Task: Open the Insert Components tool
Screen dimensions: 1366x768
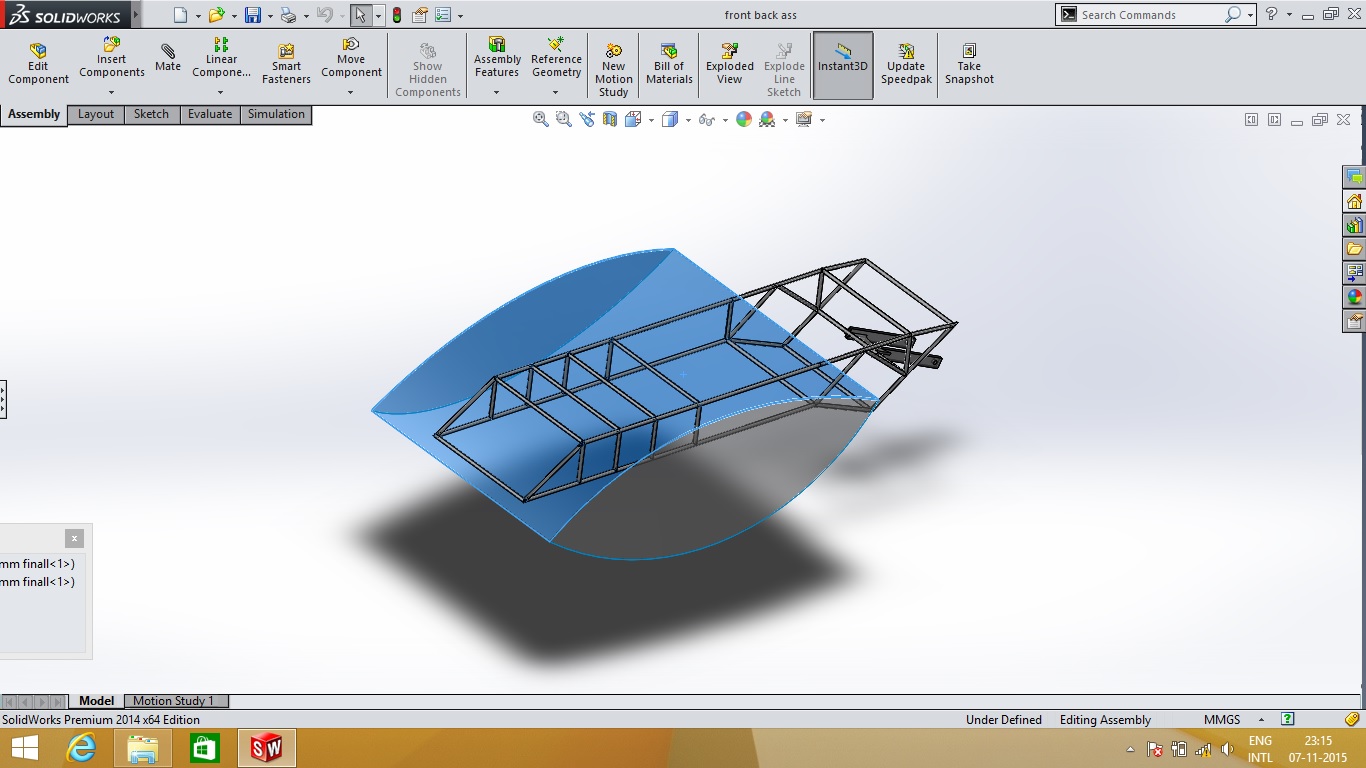Action: [112, 57]
